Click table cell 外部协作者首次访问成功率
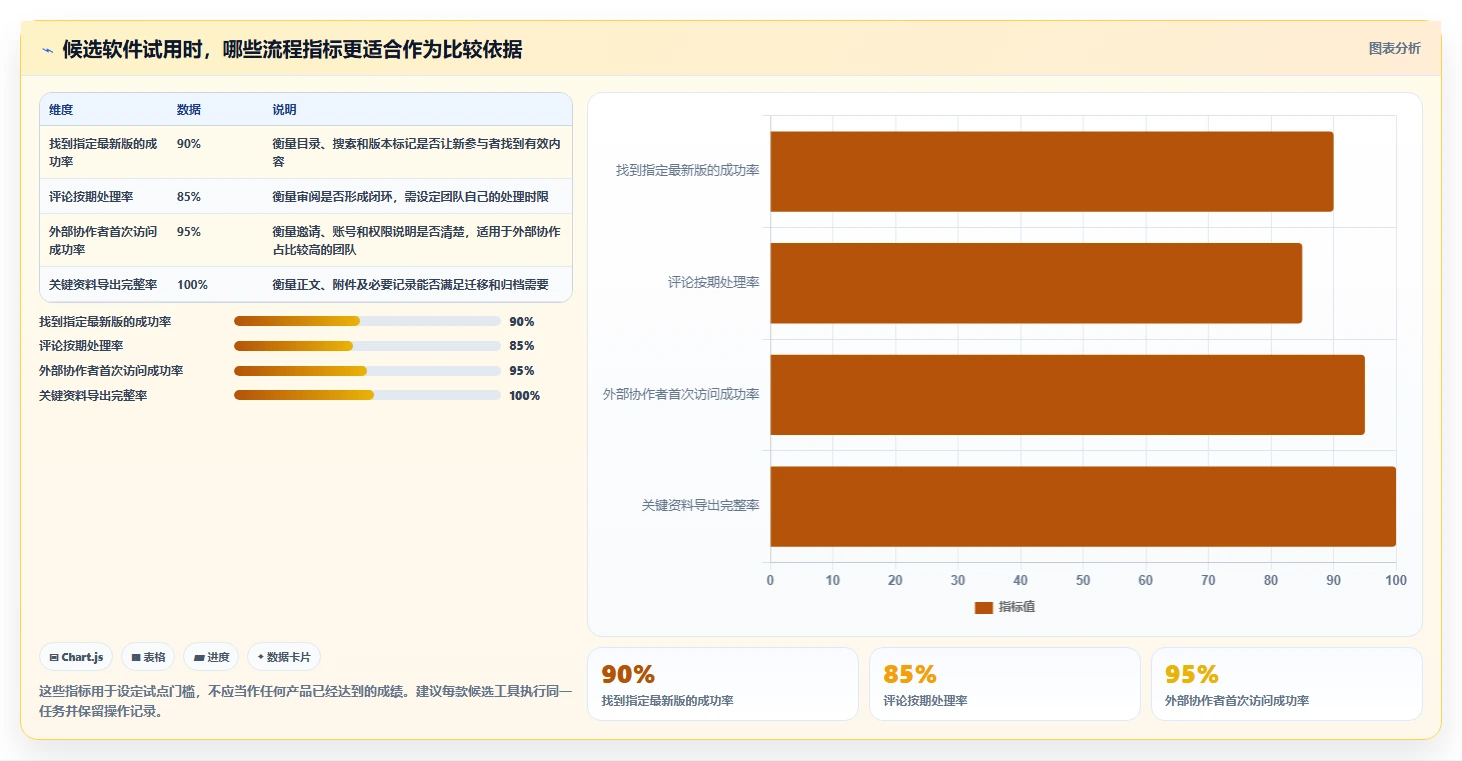This screenshot has width=1462, height=761. [104, 240]
